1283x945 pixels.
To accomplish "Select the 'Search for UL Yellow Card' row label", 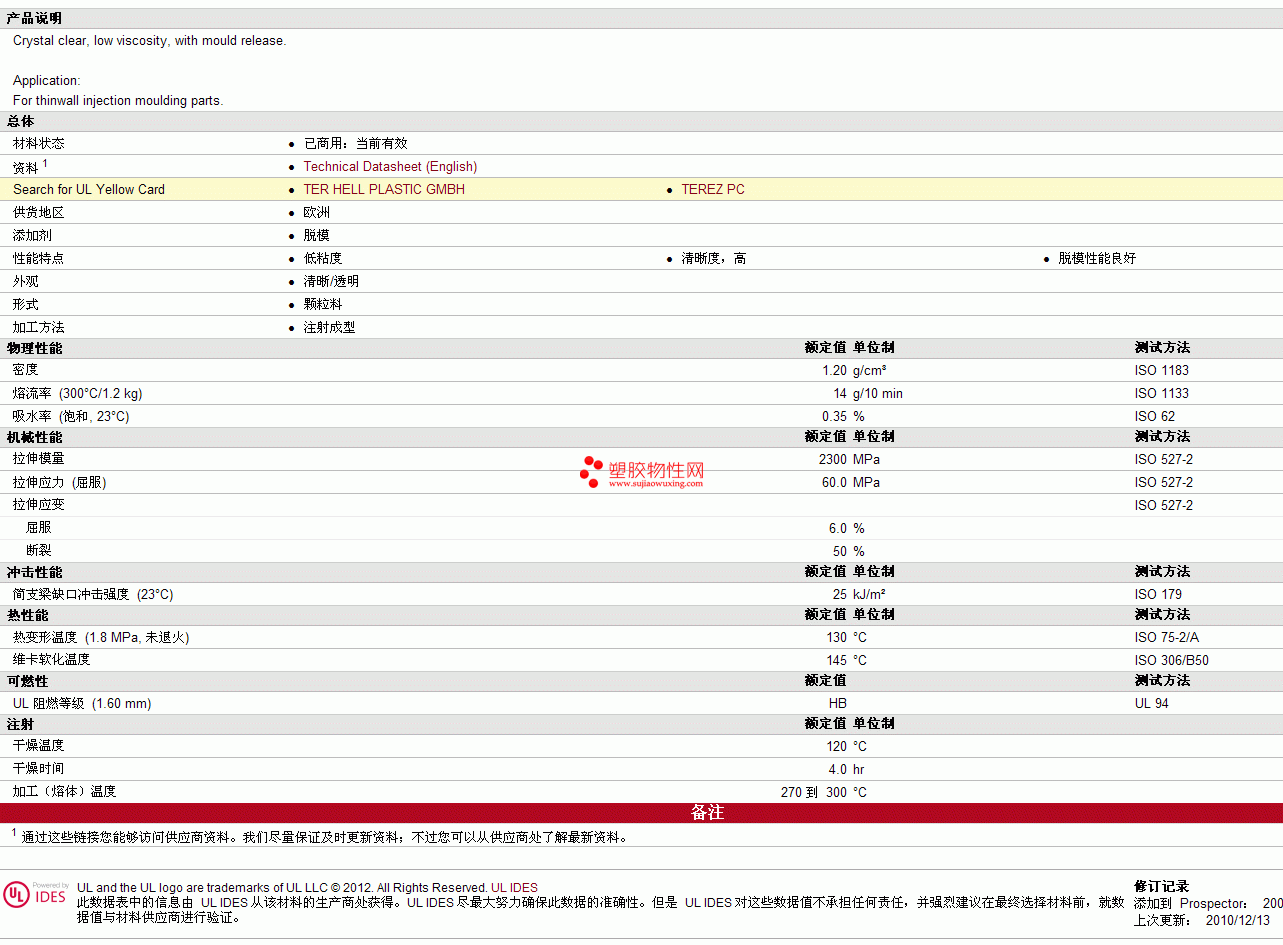I will [89, 190].
